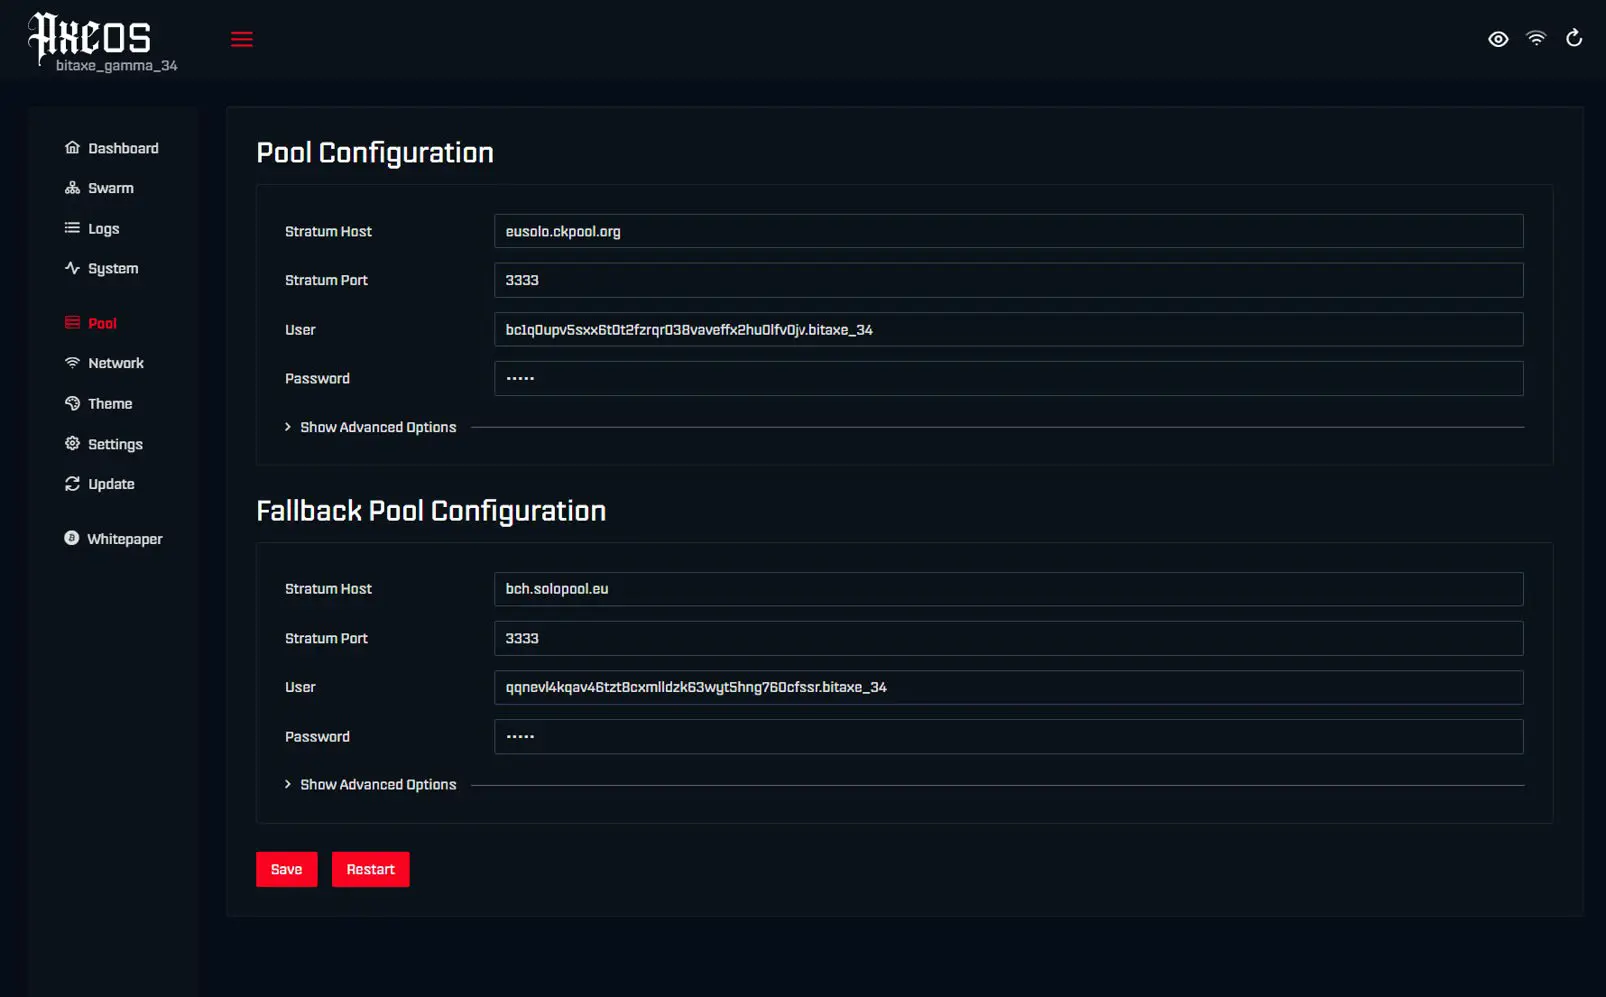Screen dimensions: 1606x997
Task: Click the AxeOS logo
Action: click(x=90, y=37)
